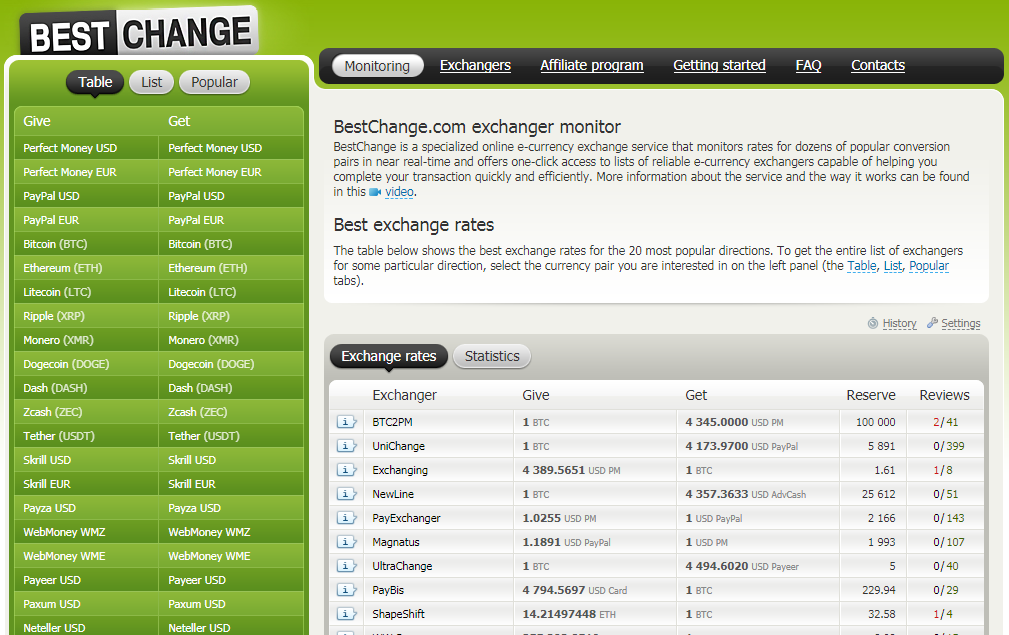Screen dimensions: 1009x635
Task: Switch to the List tab
Action: pyautogui.click(x=151, y=82)
